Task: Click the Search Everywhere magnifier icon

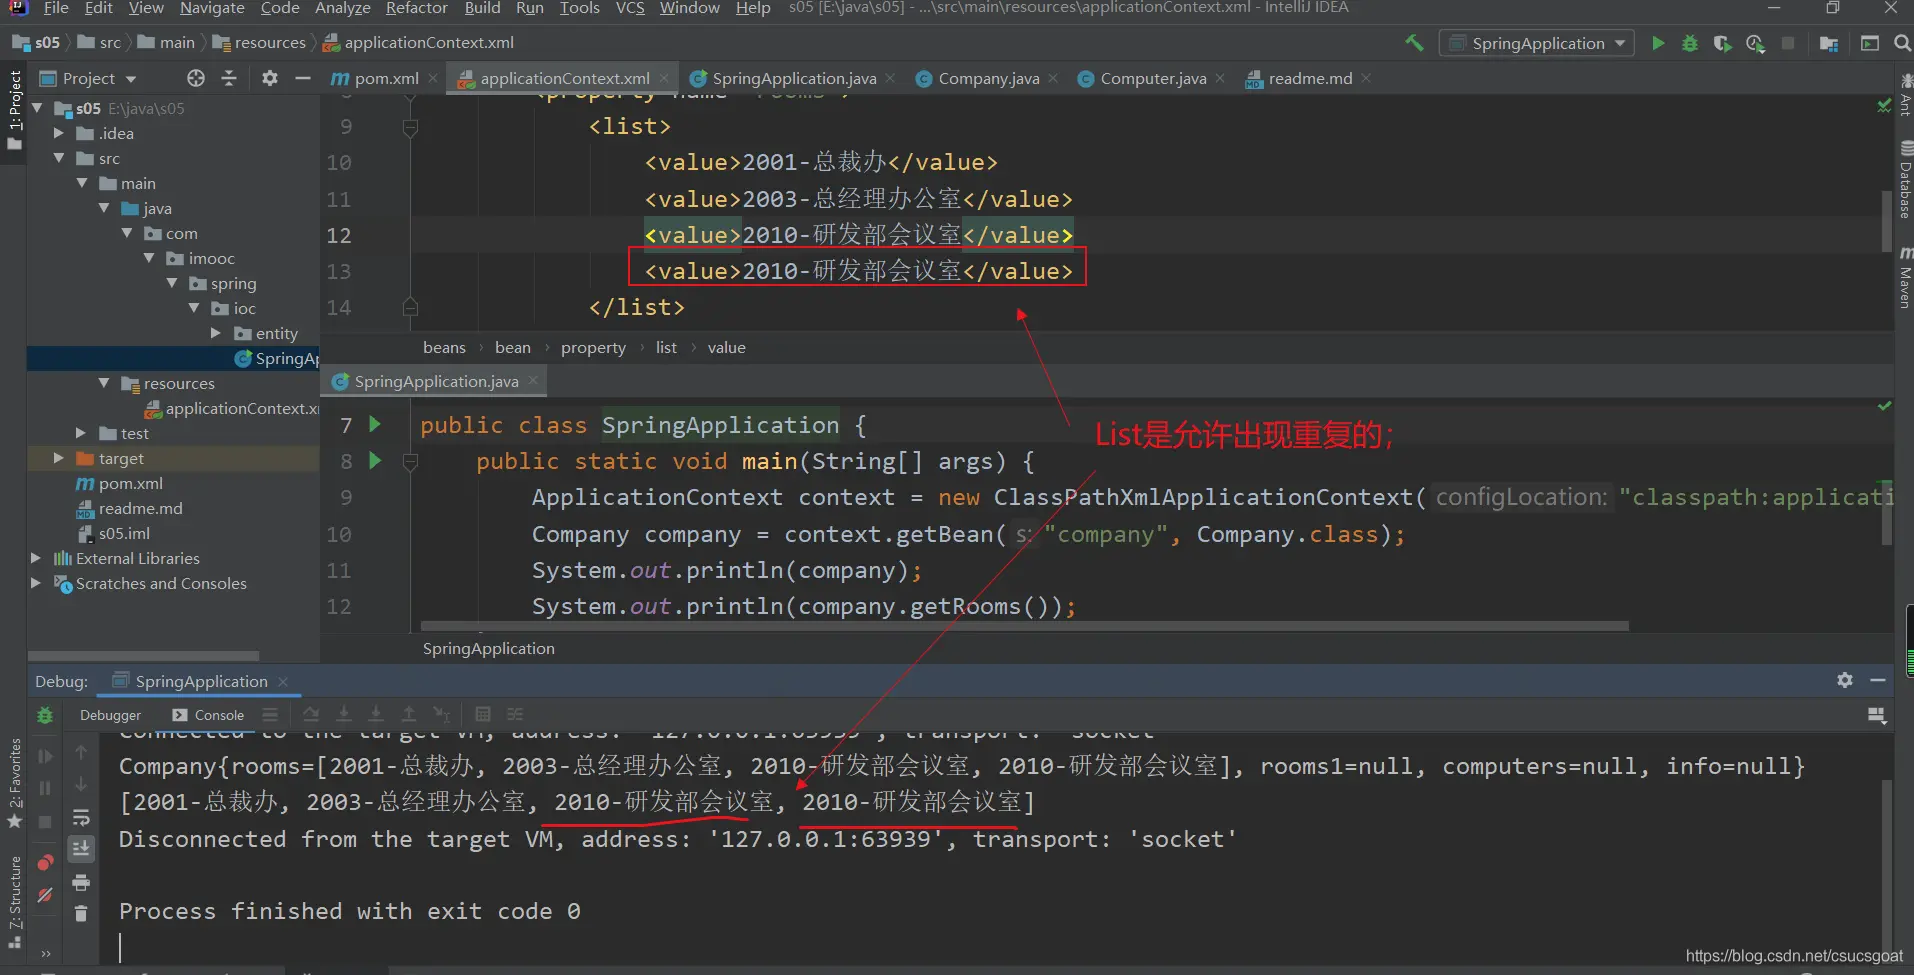Action: pyautogui.click(x=1902, y=43)
